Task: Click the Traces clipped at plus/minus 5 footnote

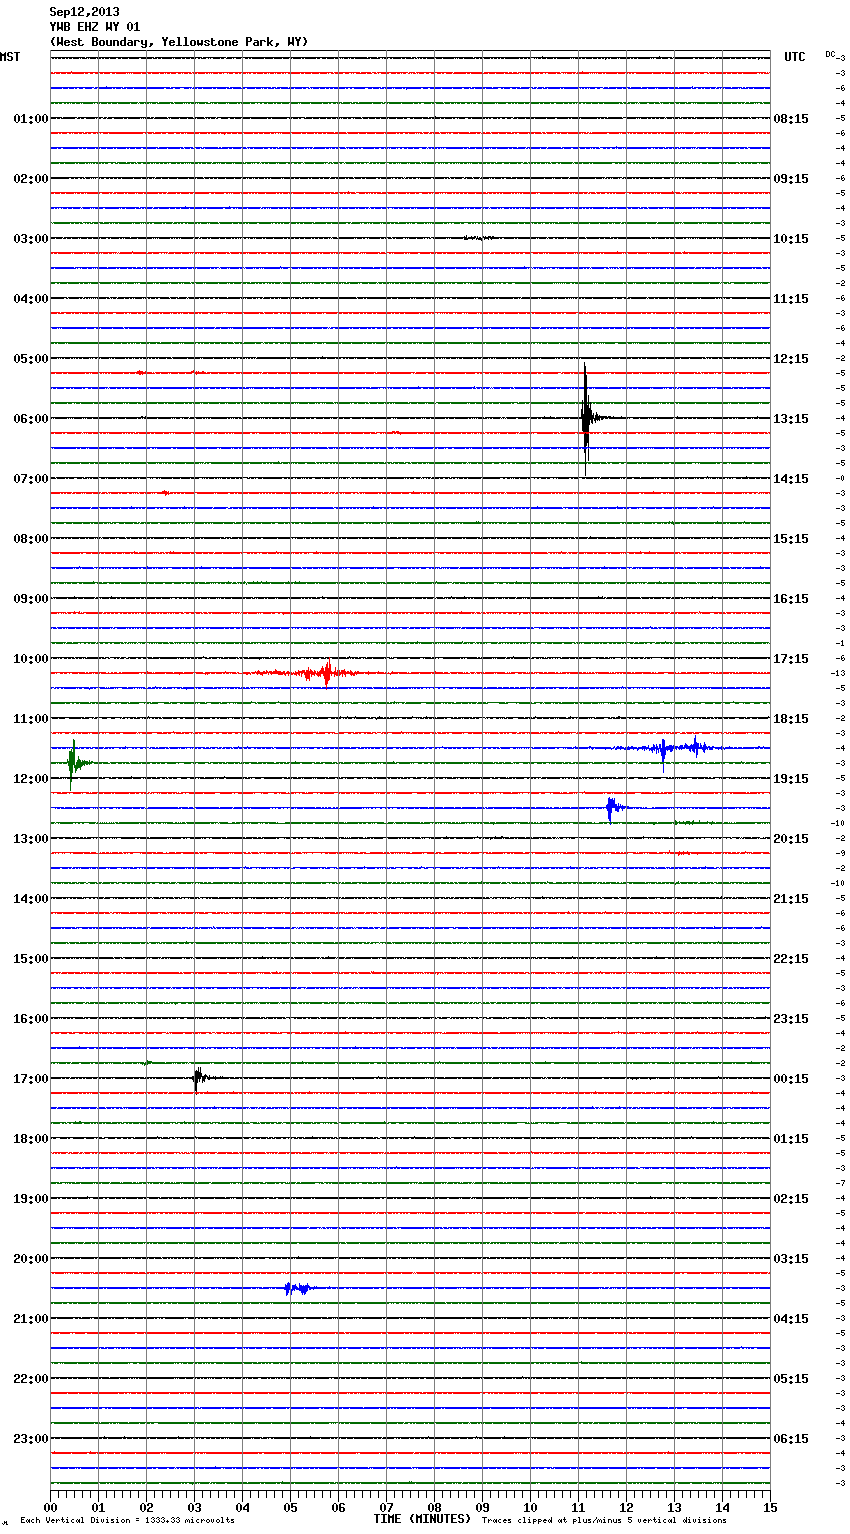Action: 604,1521
